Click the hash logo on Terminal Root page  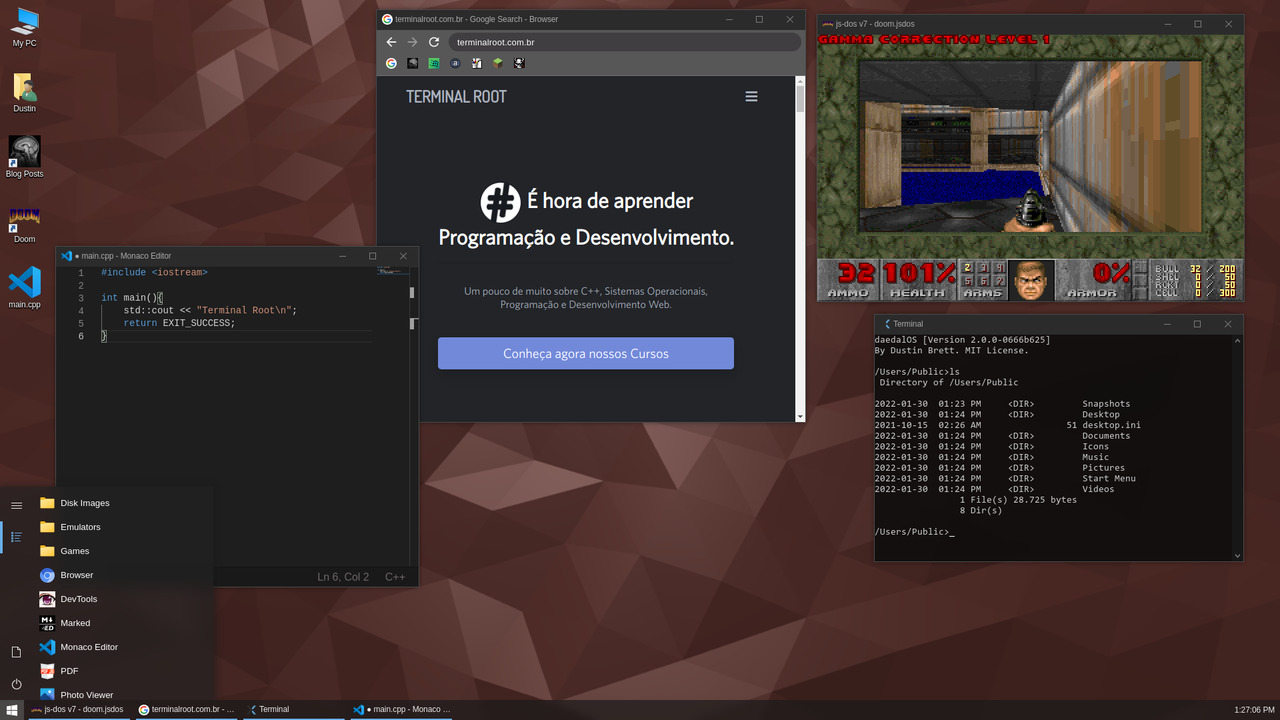click(x=499, y=202)
